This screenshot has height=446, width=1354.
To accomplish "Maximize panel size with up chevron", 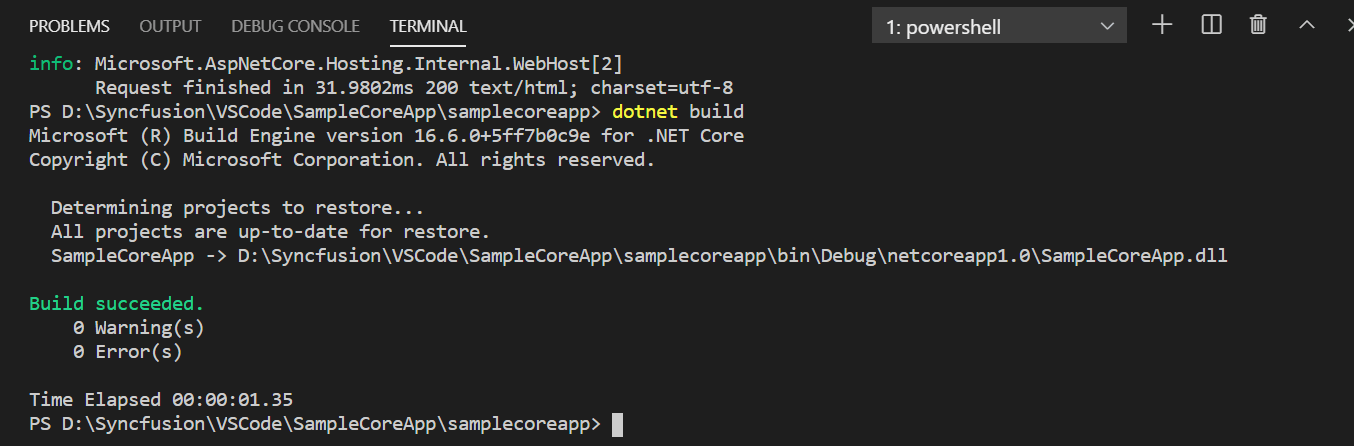I will (x=1306, y=26).
